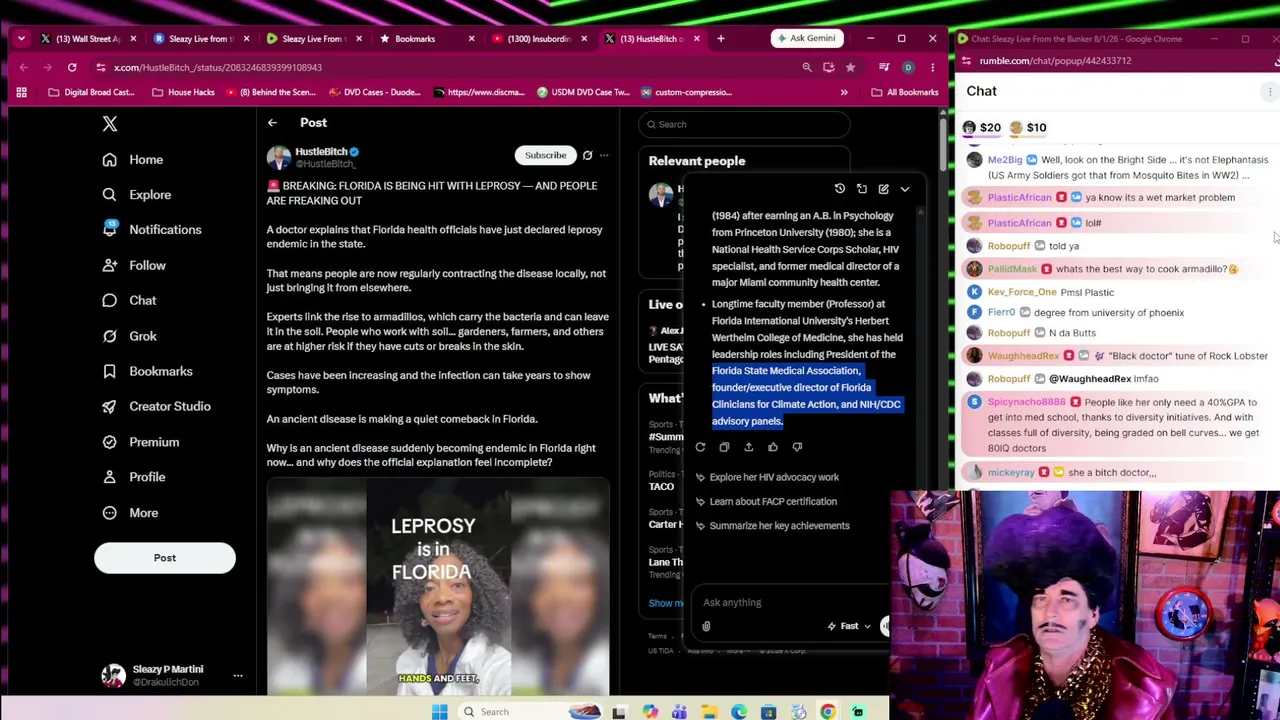1280x720 pixels.
Task: Open the House Hacks bookmark folder
Action: (183, 93)
